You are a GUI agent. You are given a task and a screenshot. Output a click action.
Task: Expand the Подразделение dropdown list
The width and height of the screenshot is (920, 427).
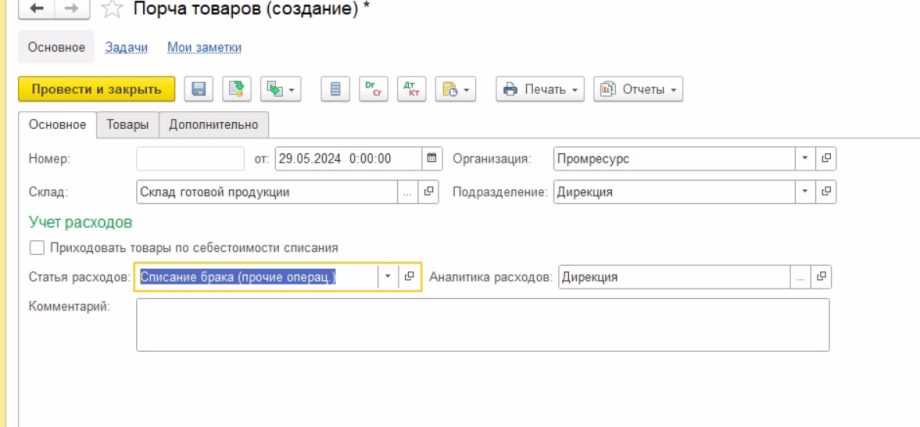click(805, 191)
